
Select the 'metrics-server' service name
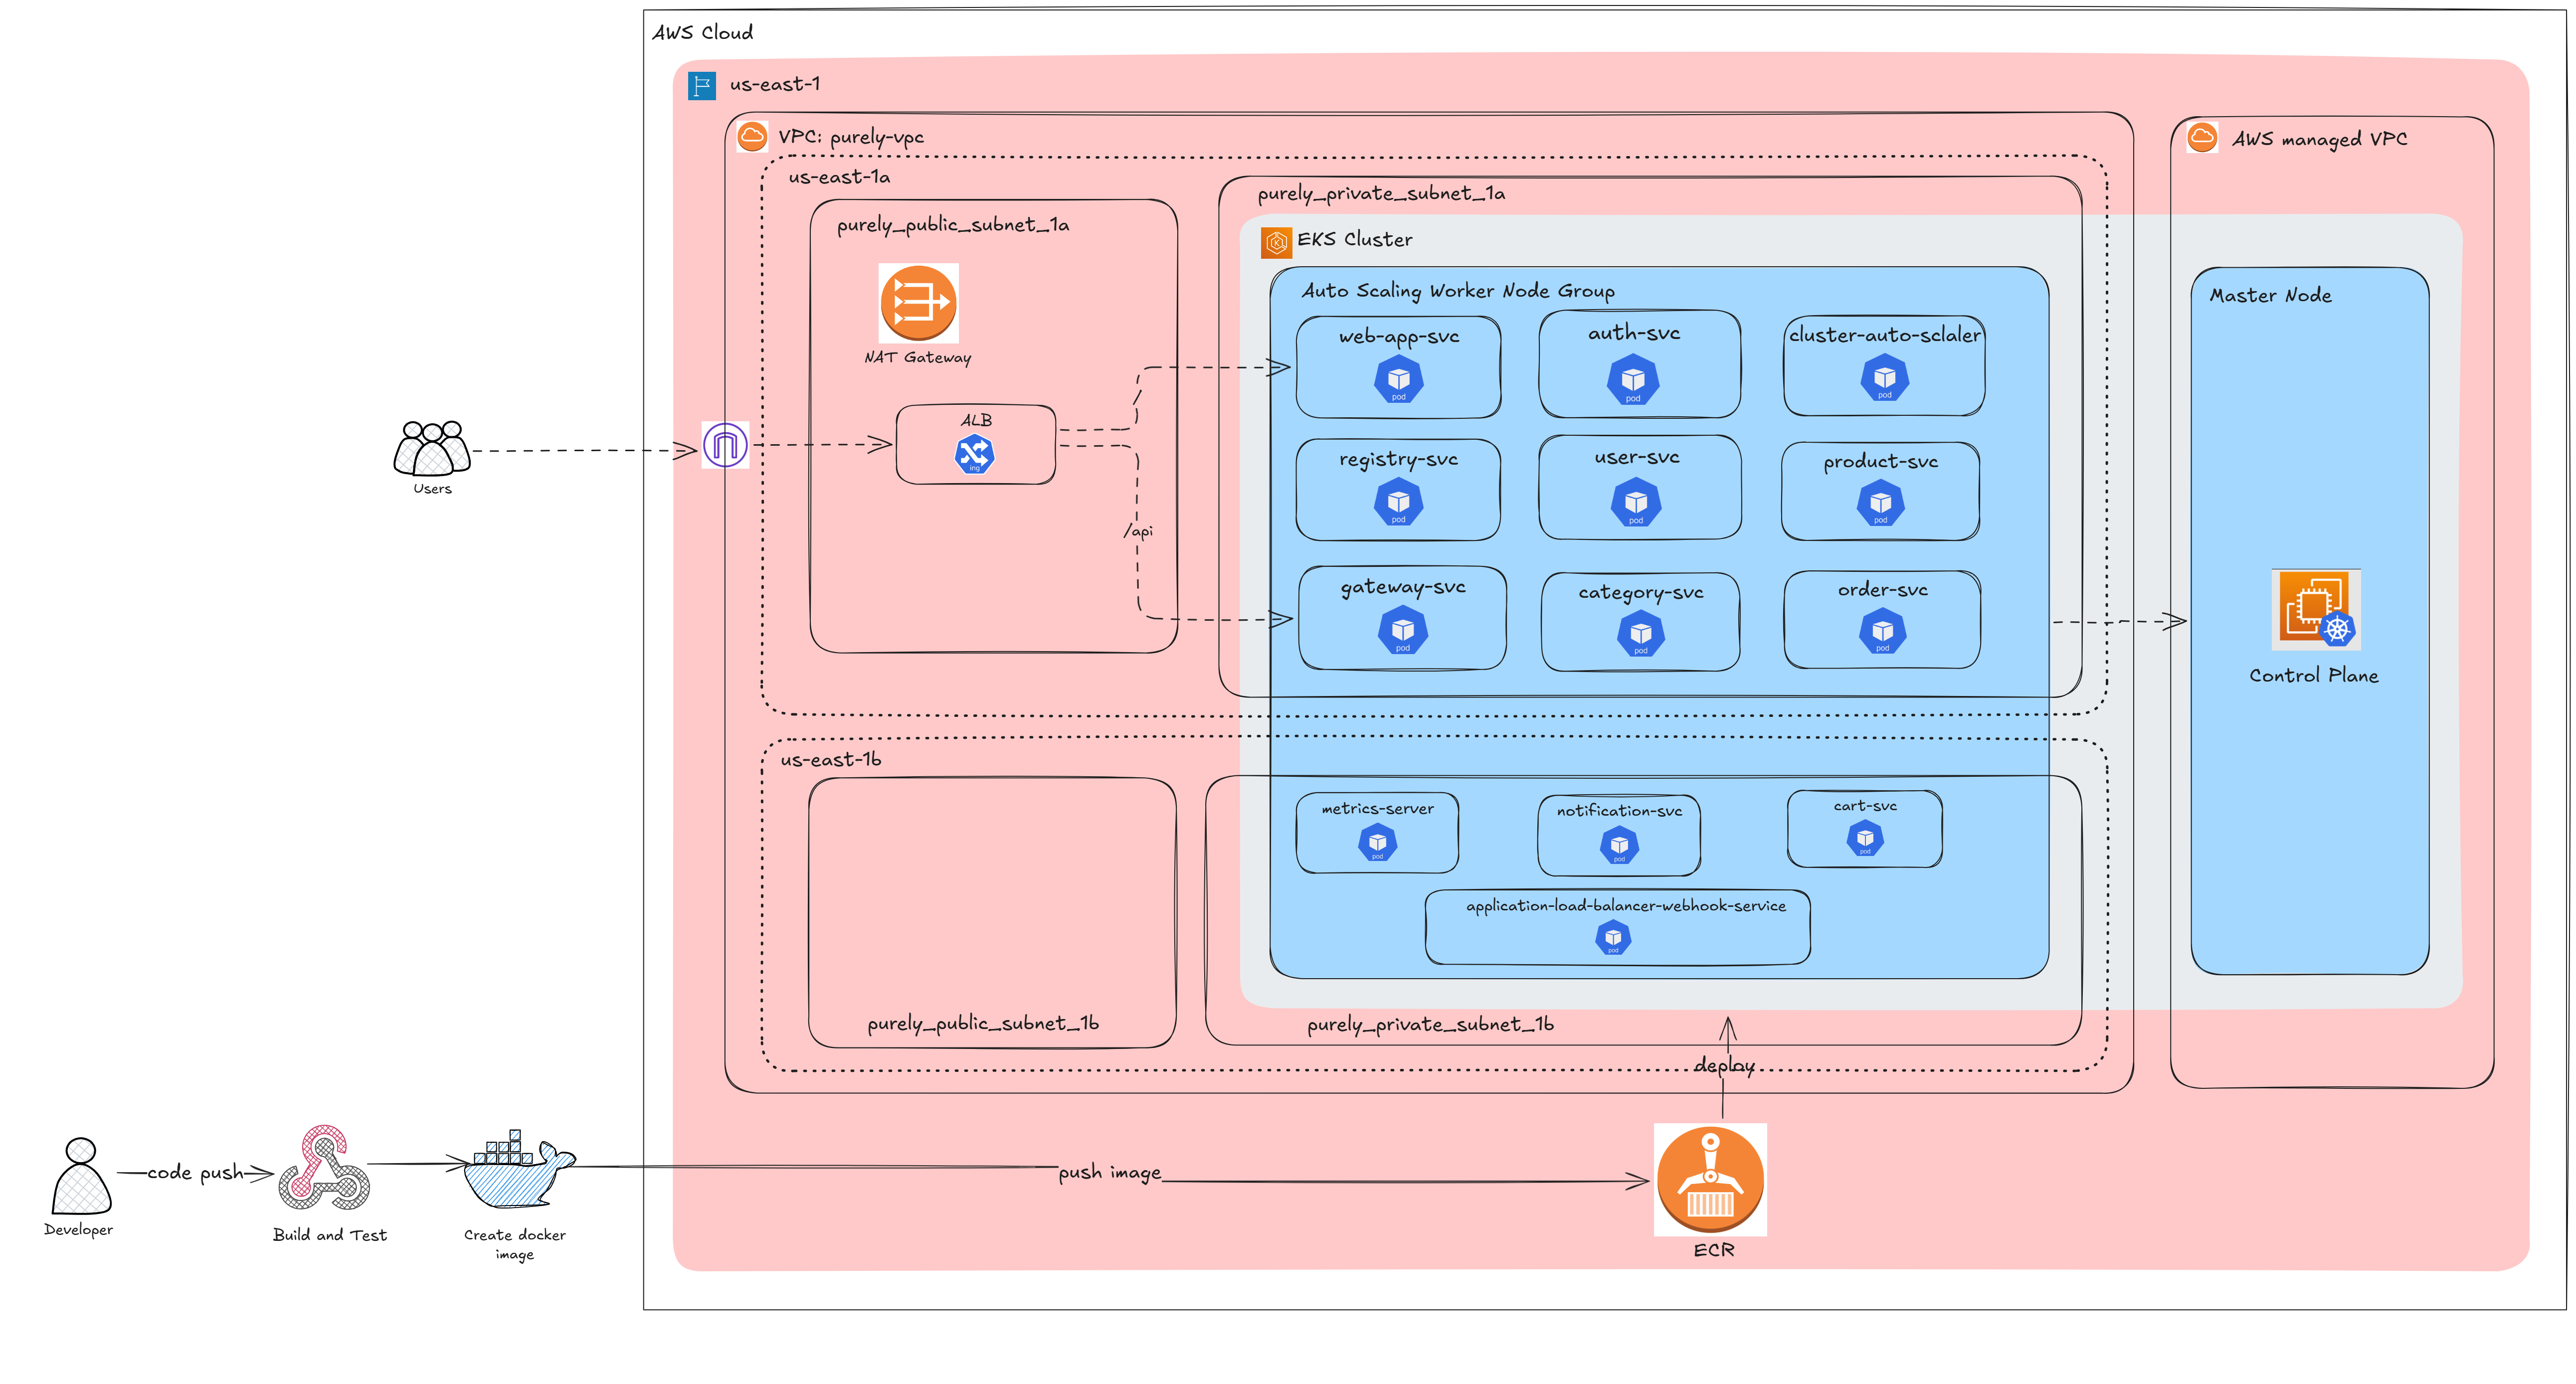(x=1378, y=809)
